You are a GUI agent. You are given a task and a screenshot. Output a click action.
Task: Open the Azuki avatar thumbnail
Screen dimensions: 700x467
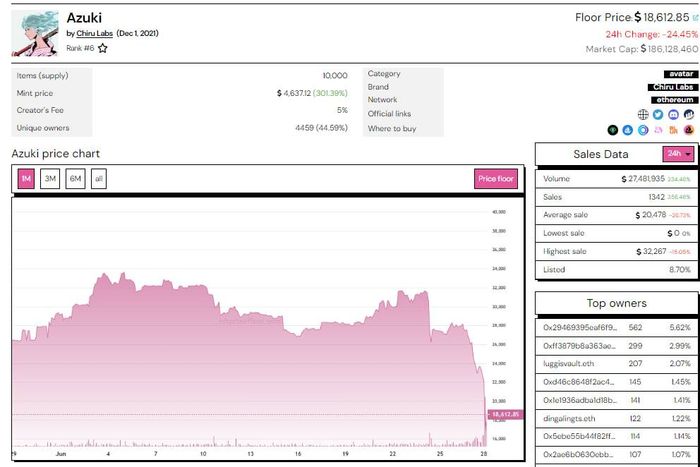tap(35, 33)
